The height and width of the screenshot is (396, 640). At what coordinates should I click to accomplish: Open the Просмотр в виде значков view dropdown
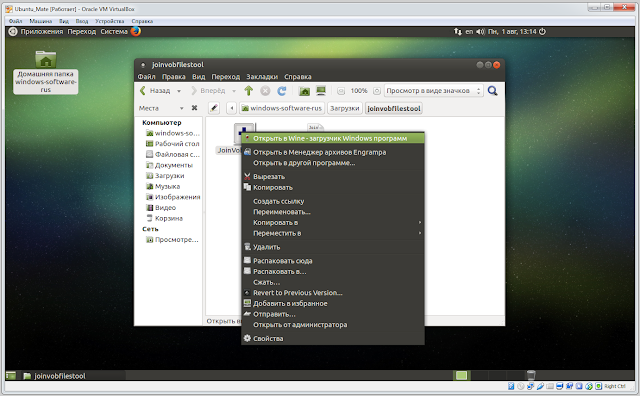coord(434,91)
